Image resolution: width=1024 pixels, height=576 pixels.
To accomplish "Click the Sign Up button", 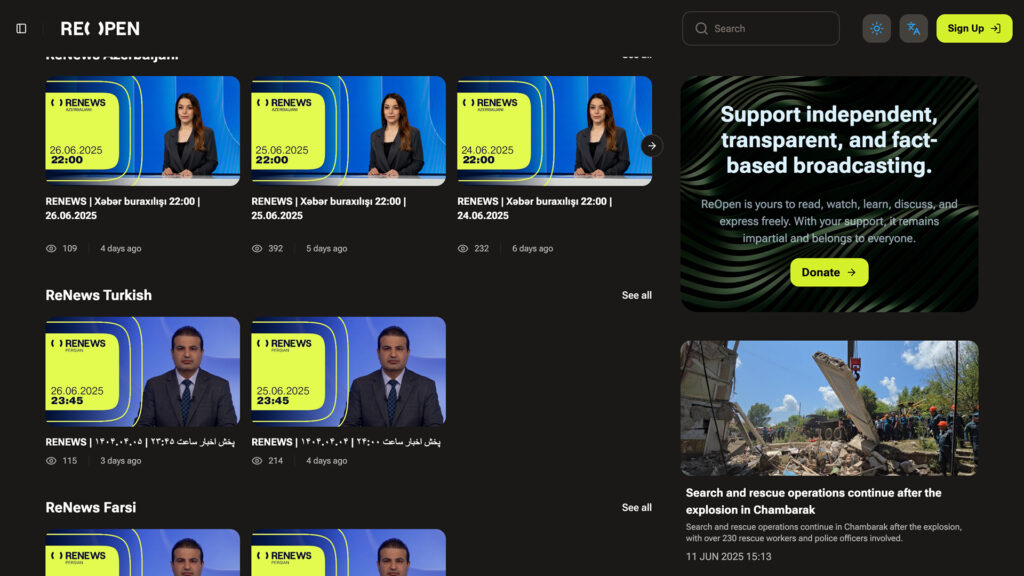I will pyautogui.click(x=974, y=29).
